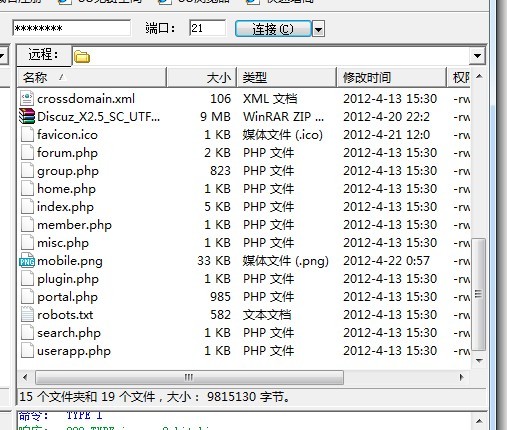Sort by the 修改时间 column header
The height and width of the screenshot is (430, 507).
tap(392, 78)
